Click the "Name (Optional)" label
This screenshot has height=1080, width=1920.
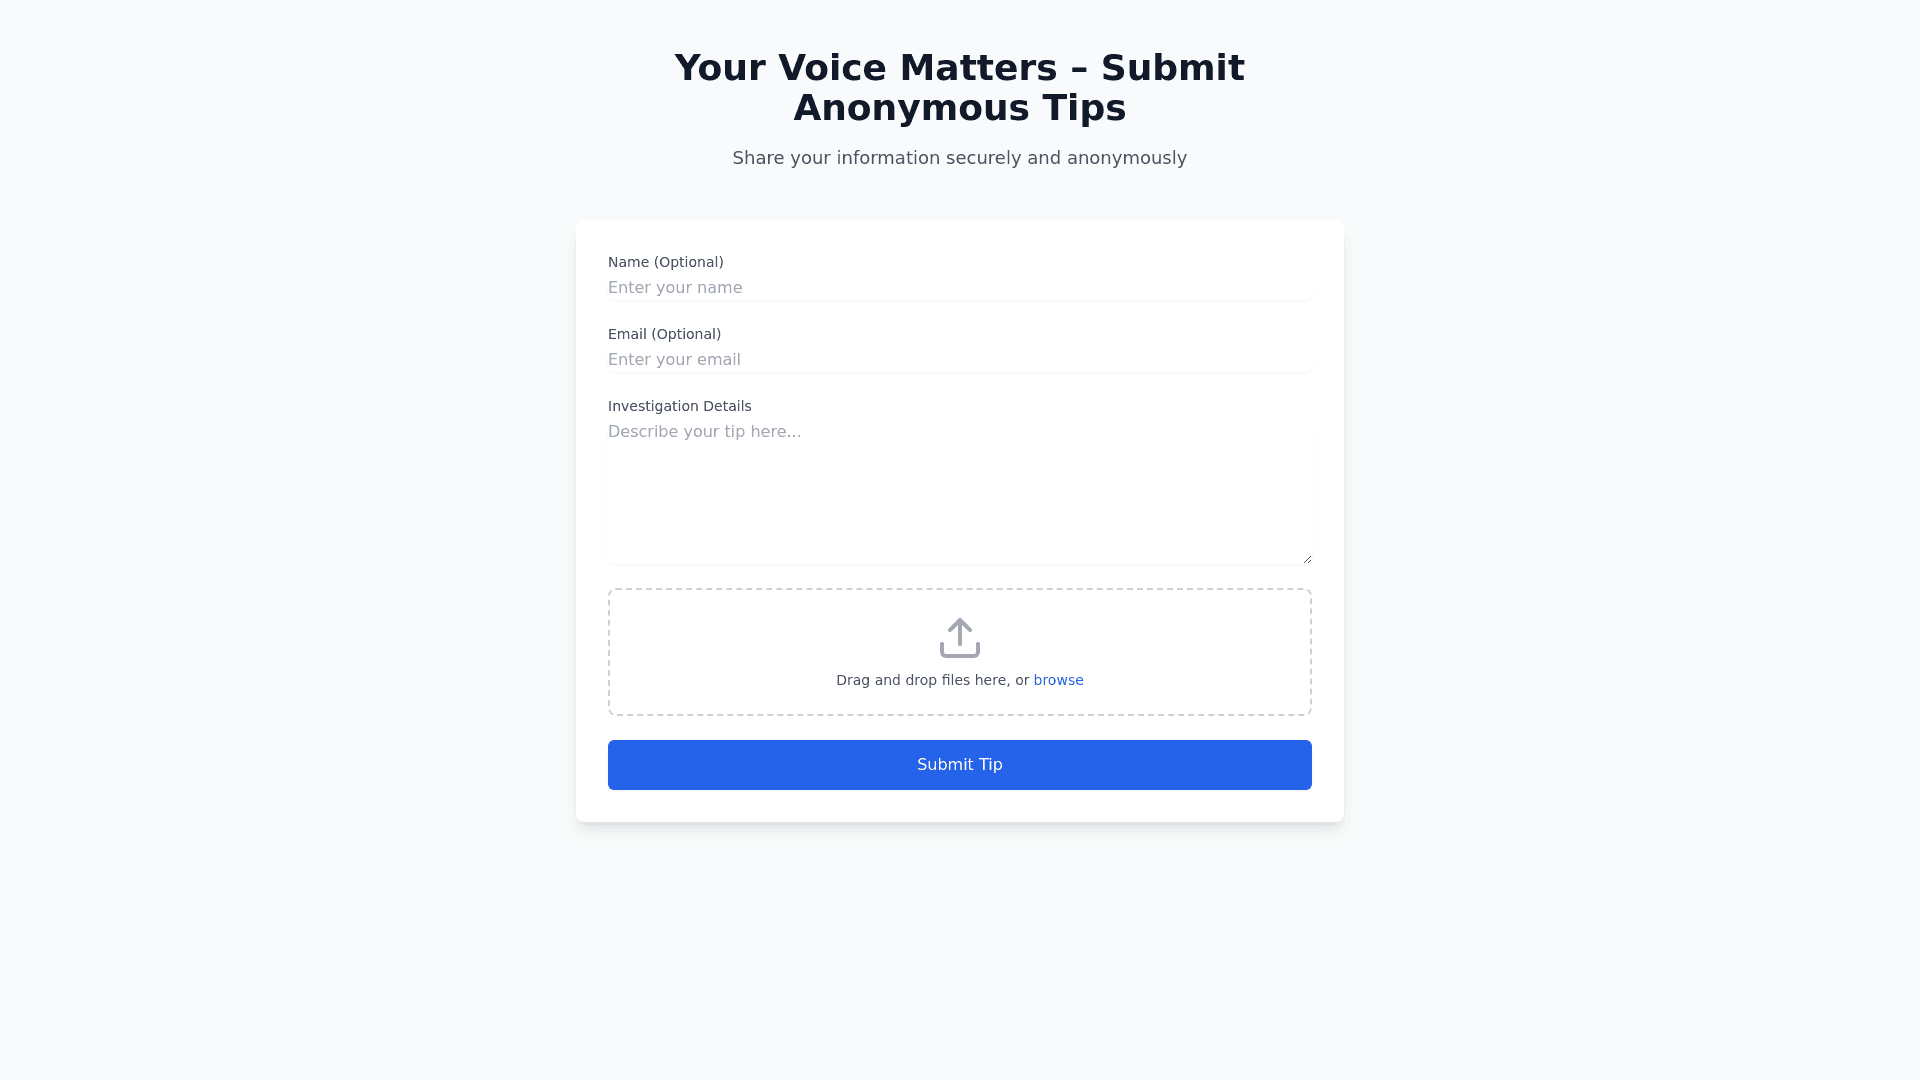[665, 262]
